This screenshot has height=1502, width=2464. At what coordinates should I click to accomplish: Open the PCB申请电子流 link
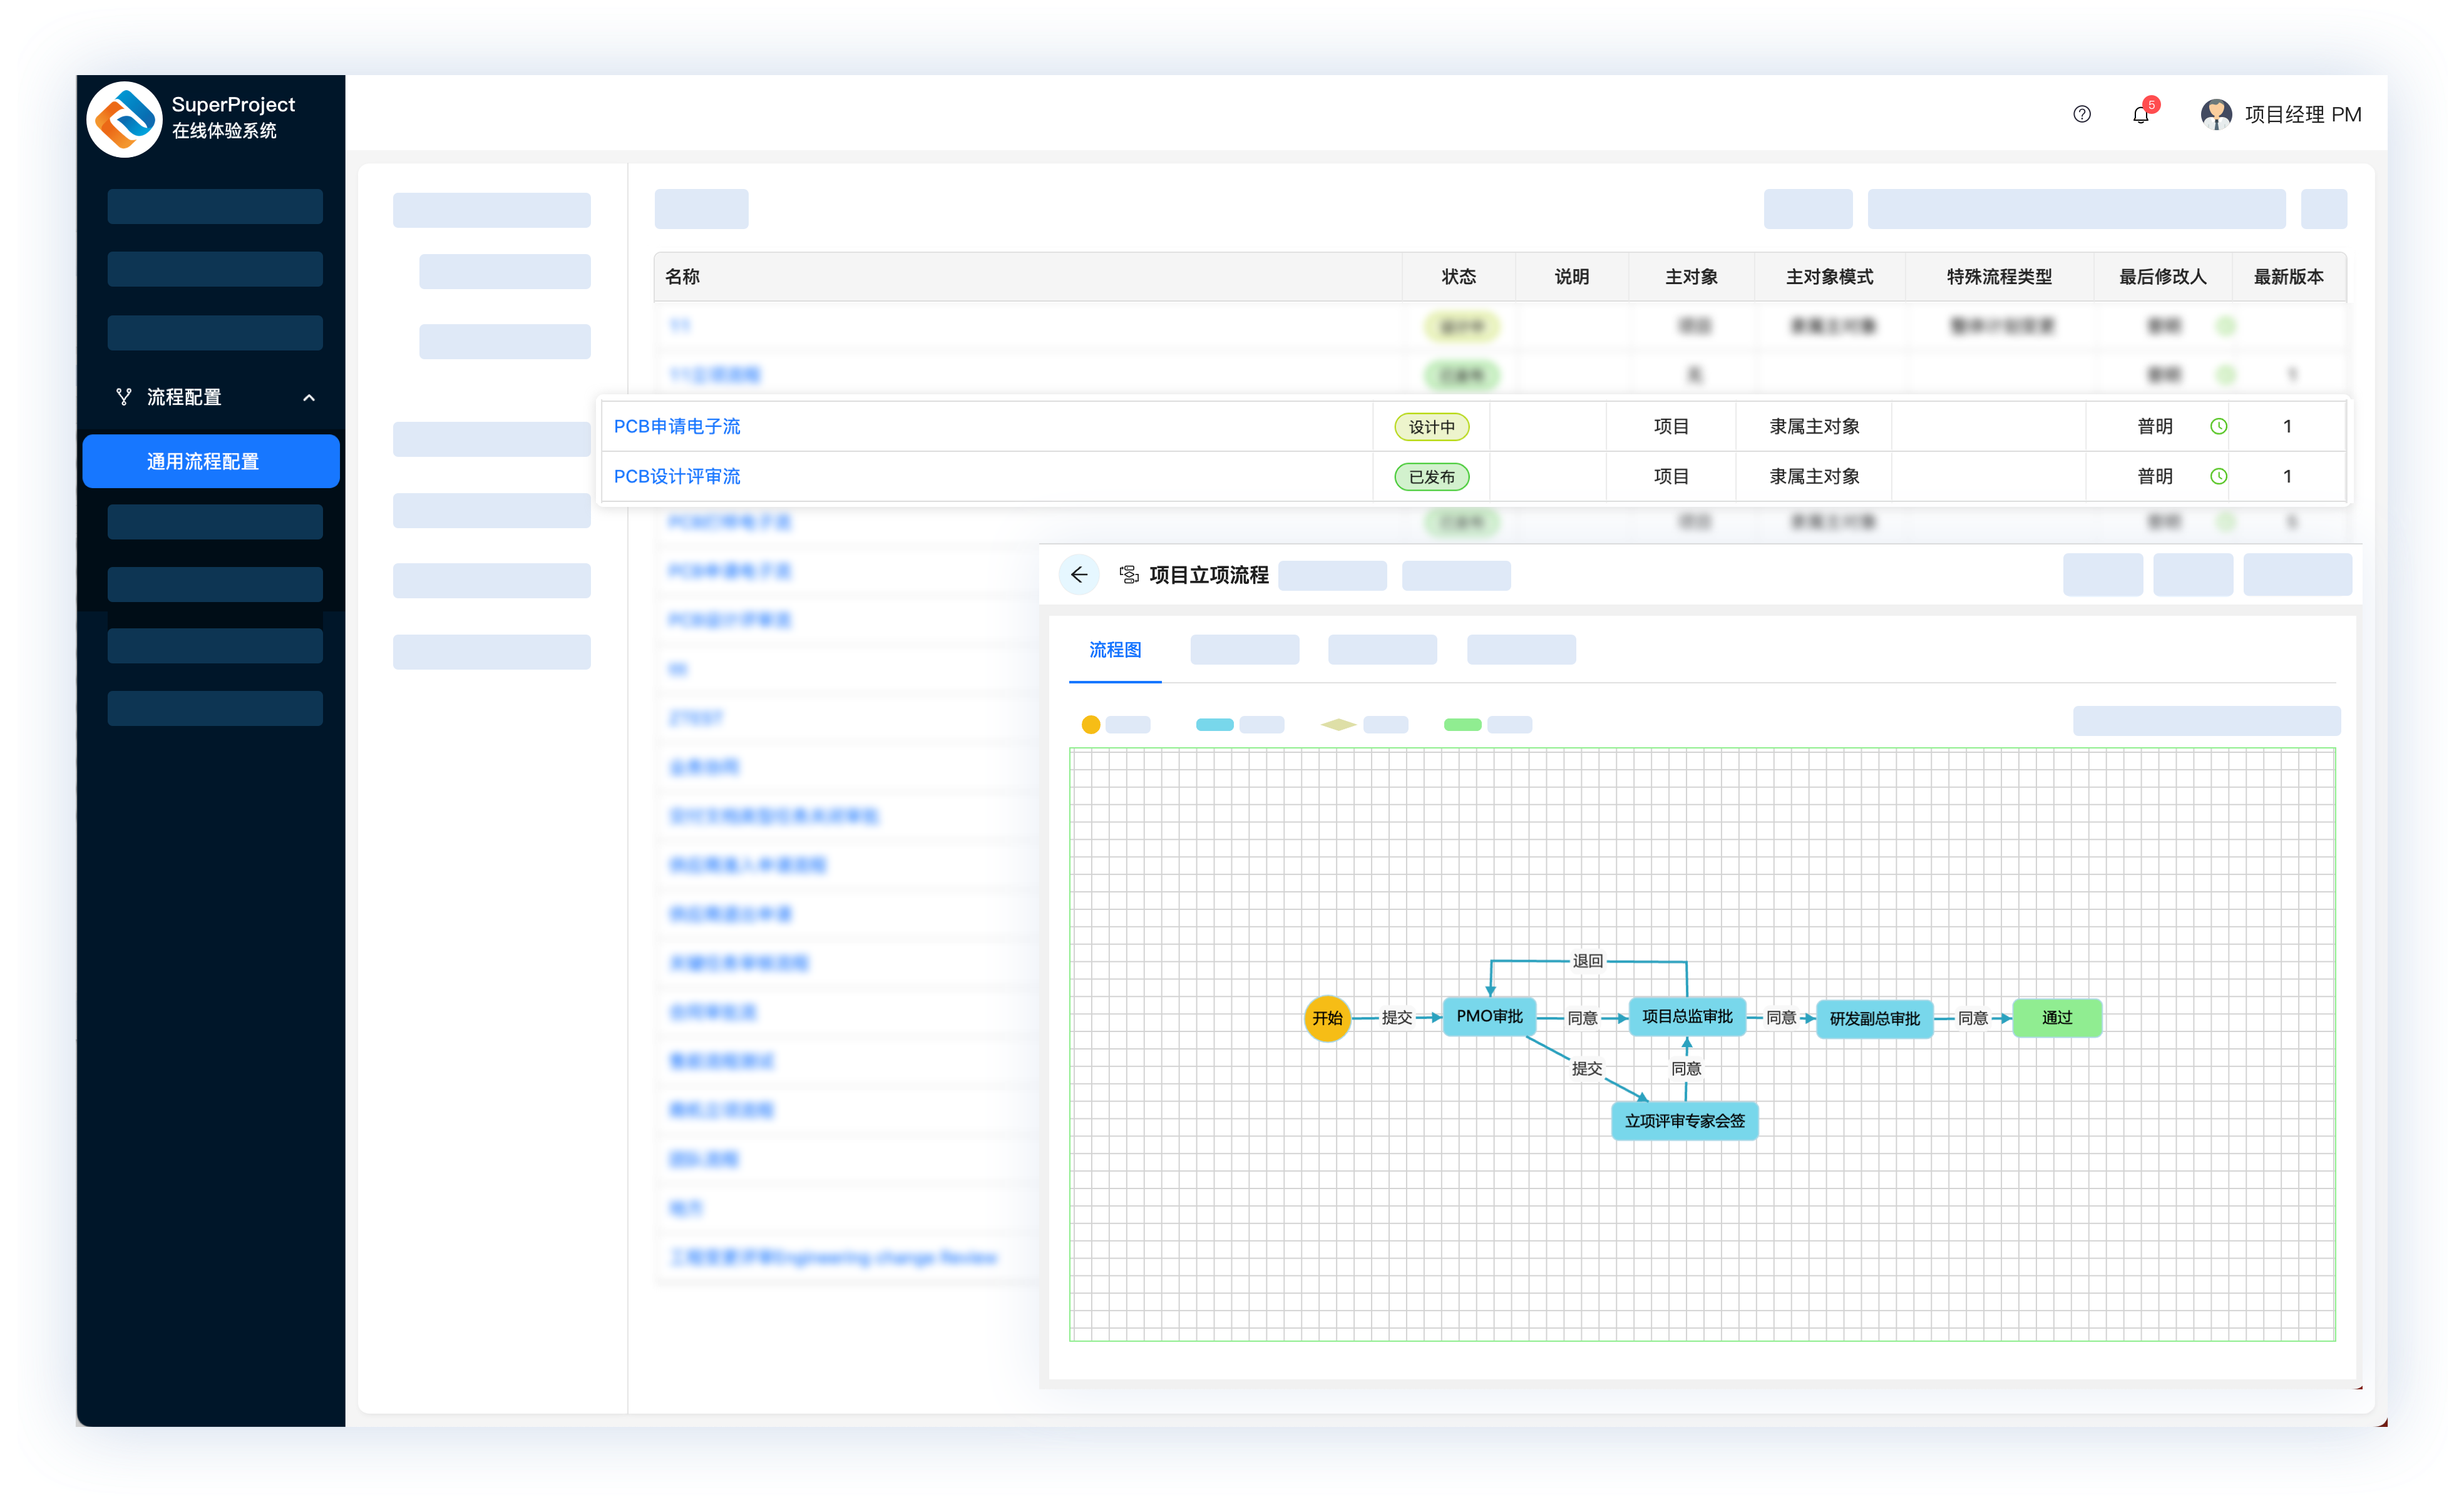click(x=677, y=426)
